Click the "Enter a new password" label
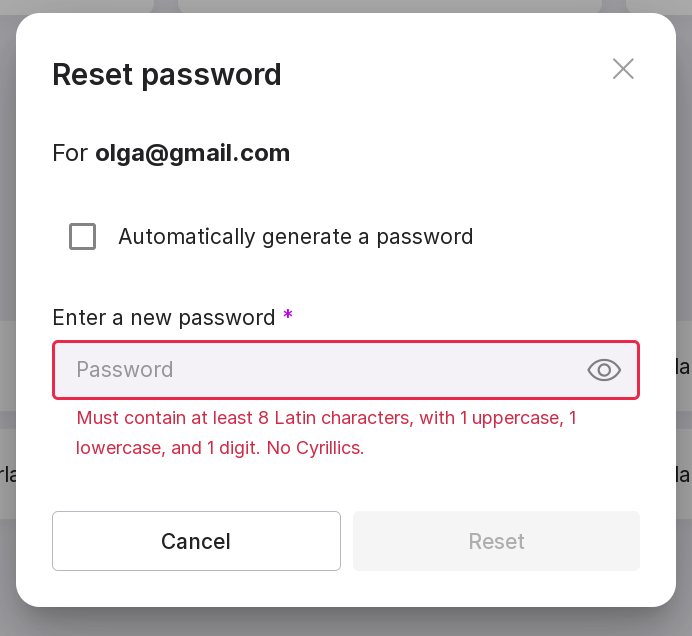 (x=163, y=318)
